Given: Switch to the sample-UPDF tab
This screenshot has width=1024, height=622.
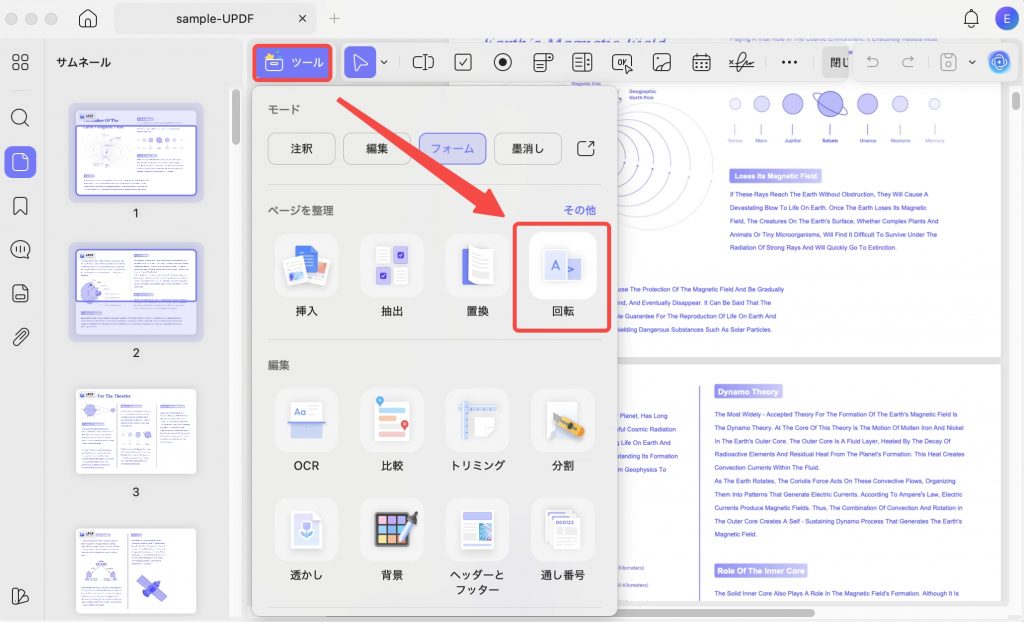Looking at the screenshot, I should pos(215,19).
